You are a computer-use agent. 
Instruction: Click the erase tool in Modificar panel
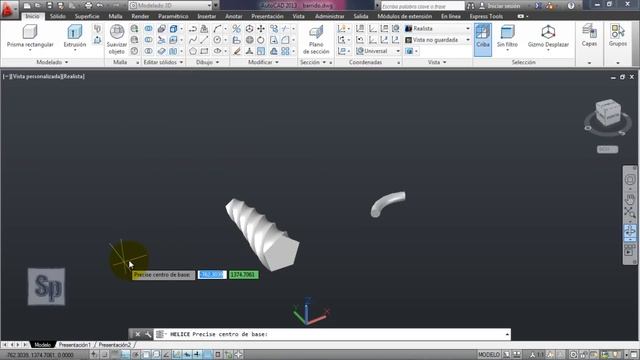tap(237, 51)
